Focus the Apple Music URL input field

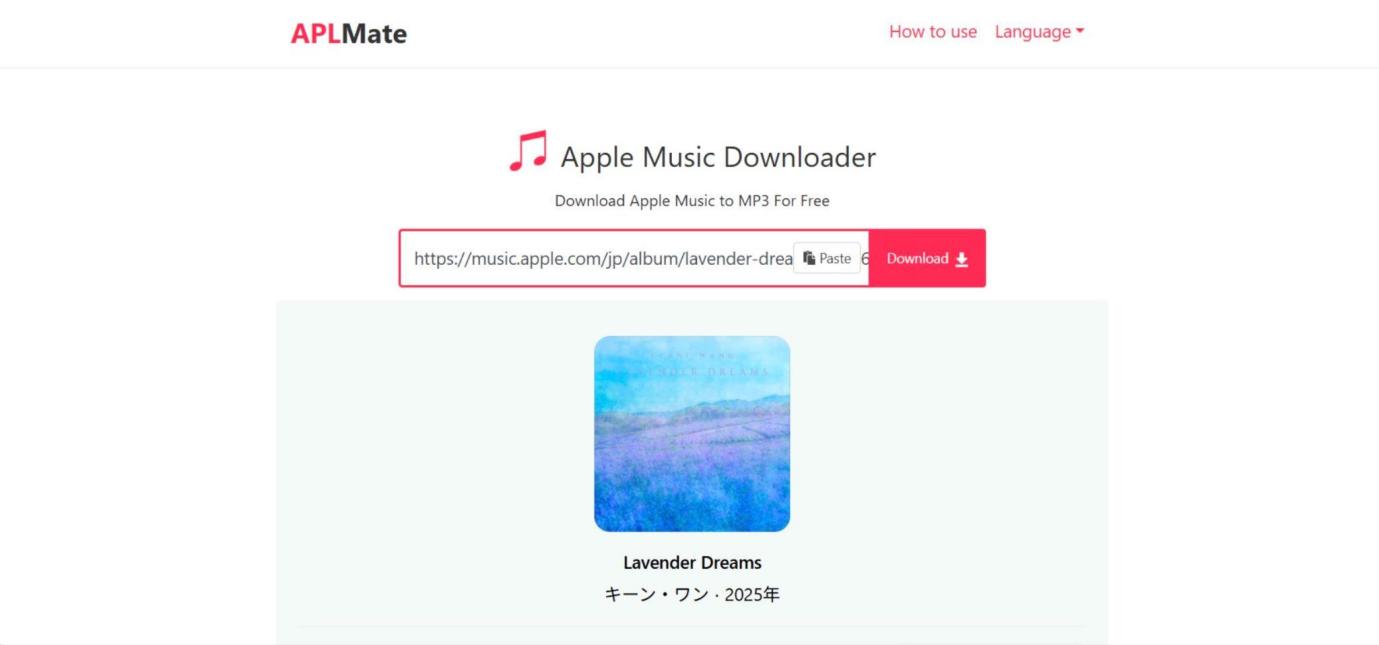click(x=634, y=258)
